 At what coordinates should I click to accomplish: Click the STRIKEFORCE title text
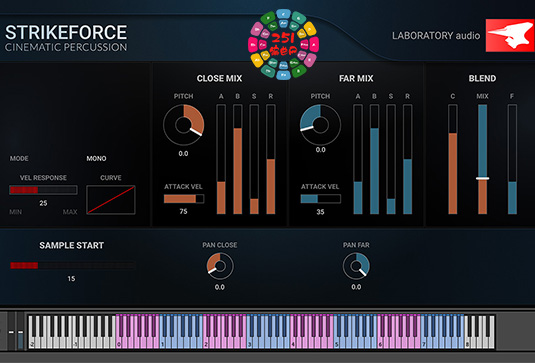(x=66, y=32)
